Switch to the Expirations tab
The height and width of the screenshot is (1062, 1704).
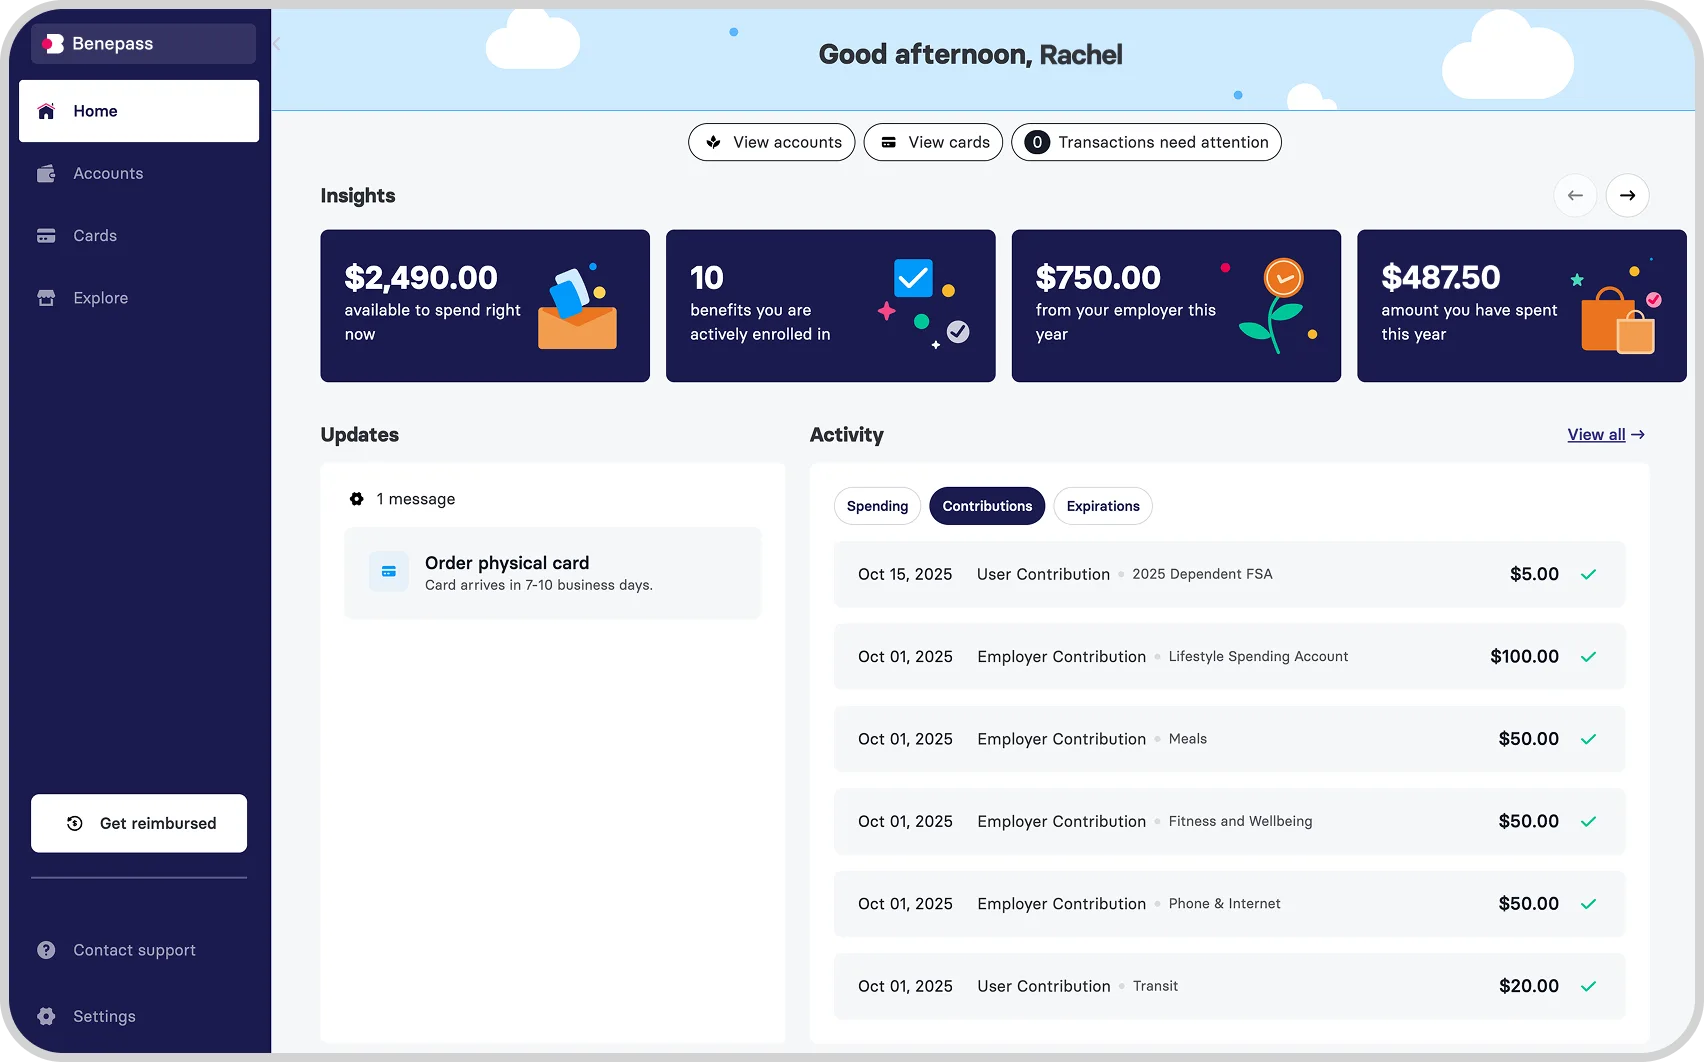point(1102,506)
